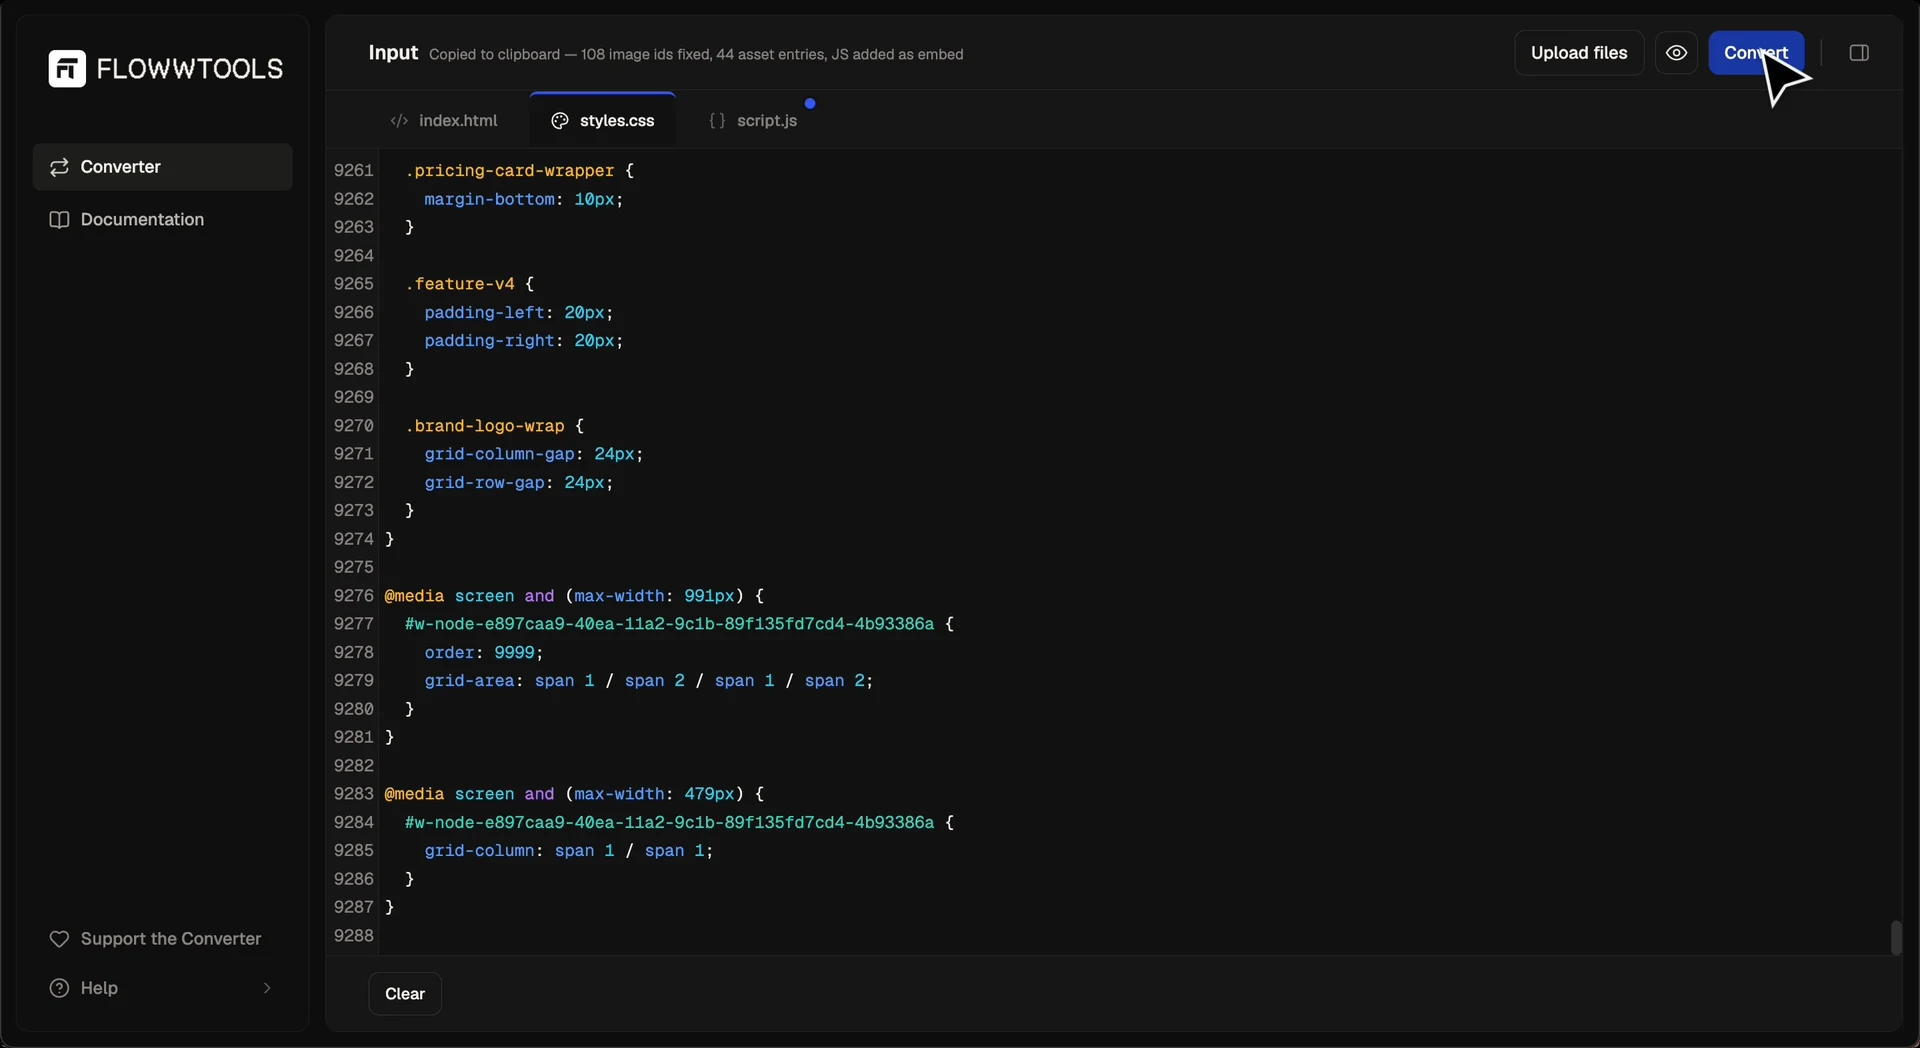
Task: Click the FlowwTools logo icon
Action: 67,69
